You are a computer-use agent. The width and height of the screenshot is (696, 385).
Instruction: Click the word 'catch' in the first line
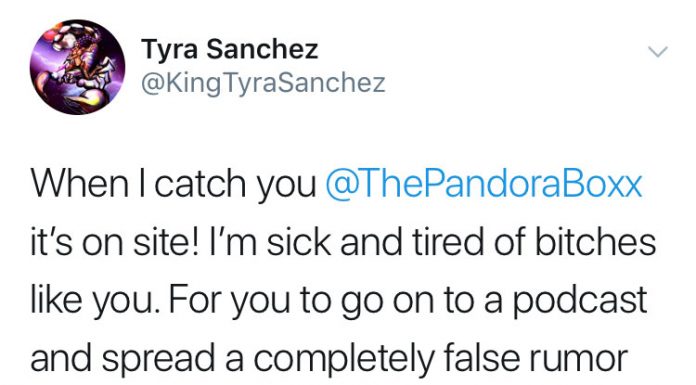(x=200, y=184)
